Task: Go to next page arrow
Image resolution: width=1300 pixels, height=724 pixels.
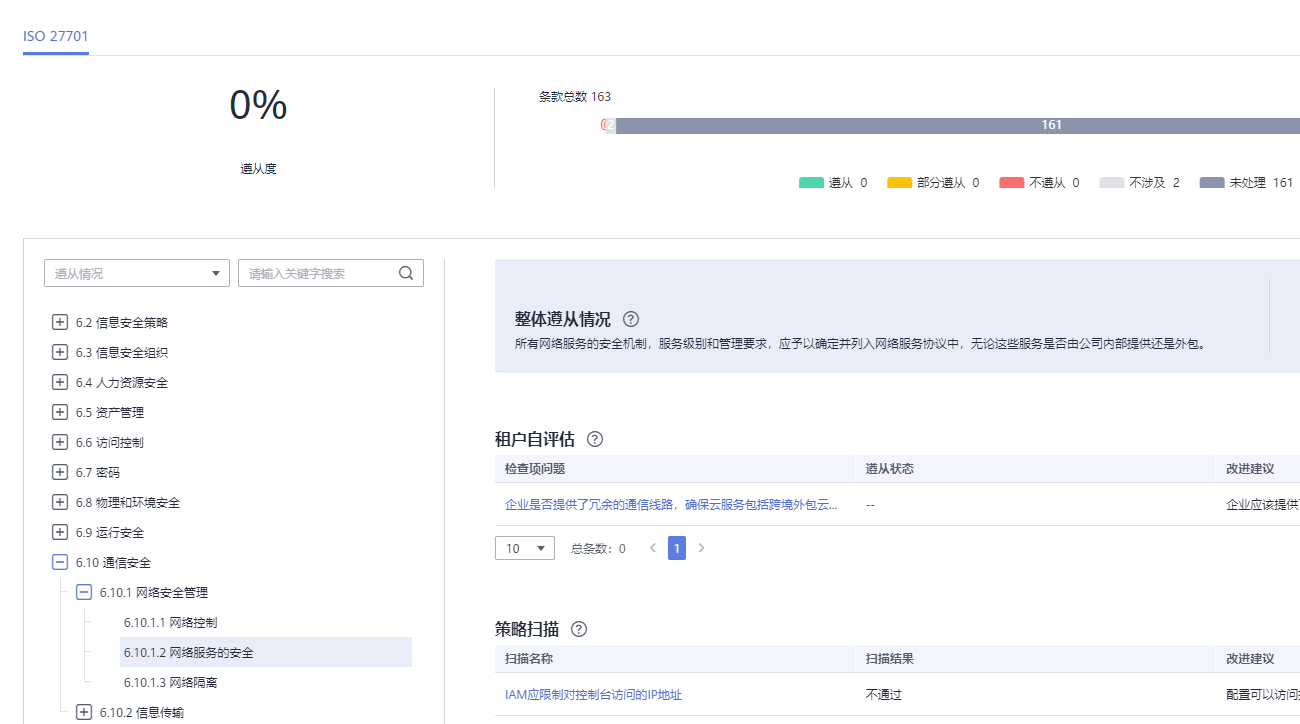Action: point(701,548)
